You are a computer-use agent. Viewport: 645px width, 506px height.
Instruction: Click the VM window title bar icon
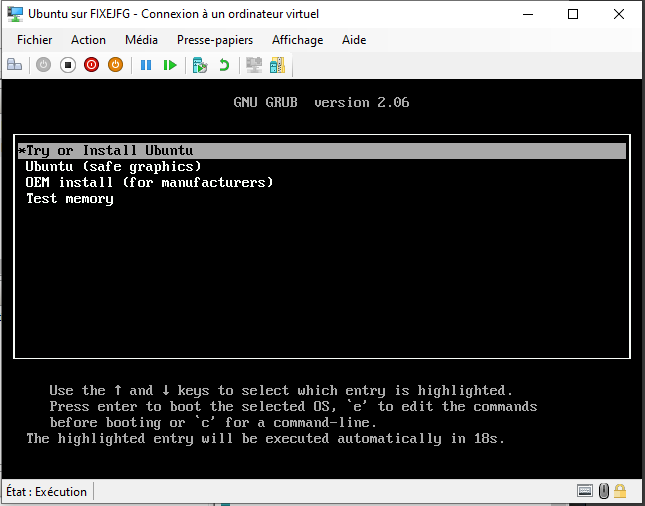pos(15,14)
